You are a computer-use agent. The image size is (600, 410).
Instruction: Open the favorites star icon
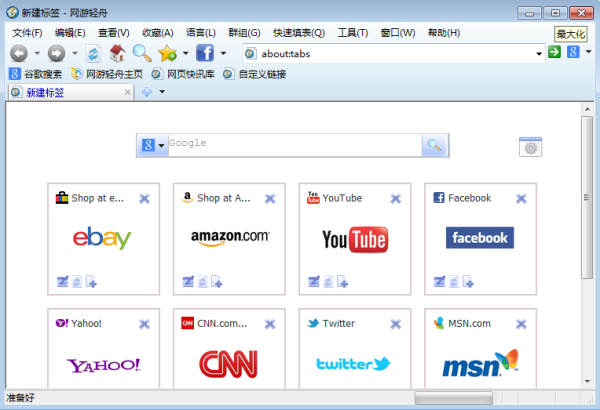point(167,53)
